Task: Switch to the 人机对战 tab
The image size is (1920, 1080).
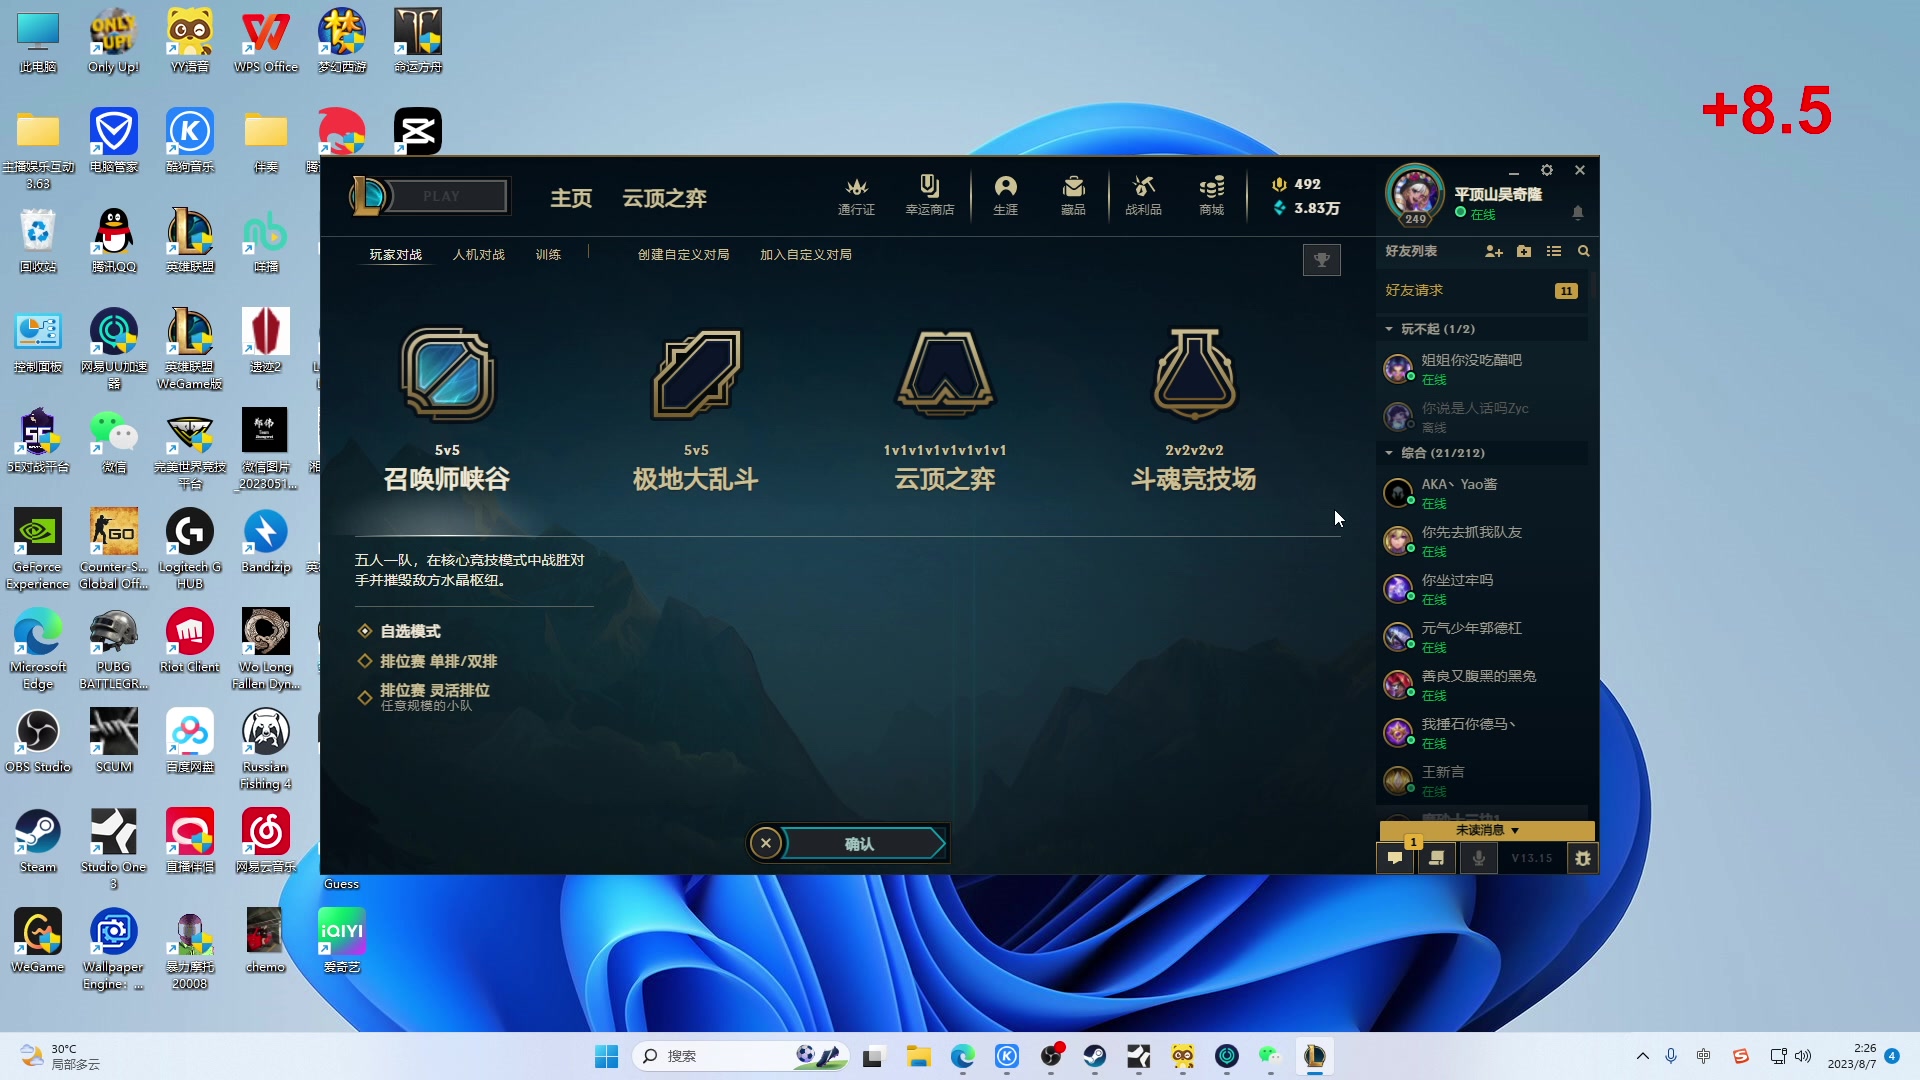Action: pyautogui.click(x=478, y=254)
